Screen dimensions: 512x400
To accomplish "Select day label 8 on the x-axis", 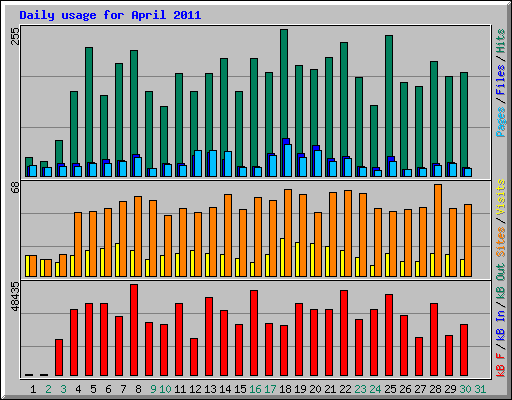I will [138, 389].
